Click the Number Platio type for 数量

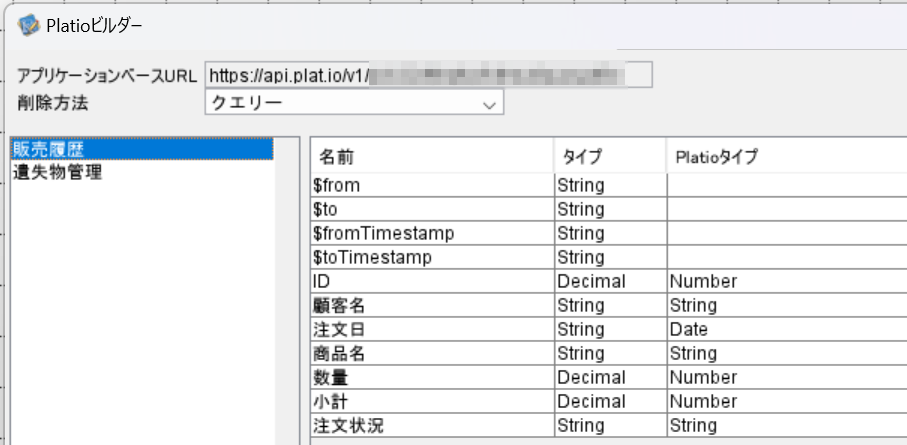(x=787, y=378)
